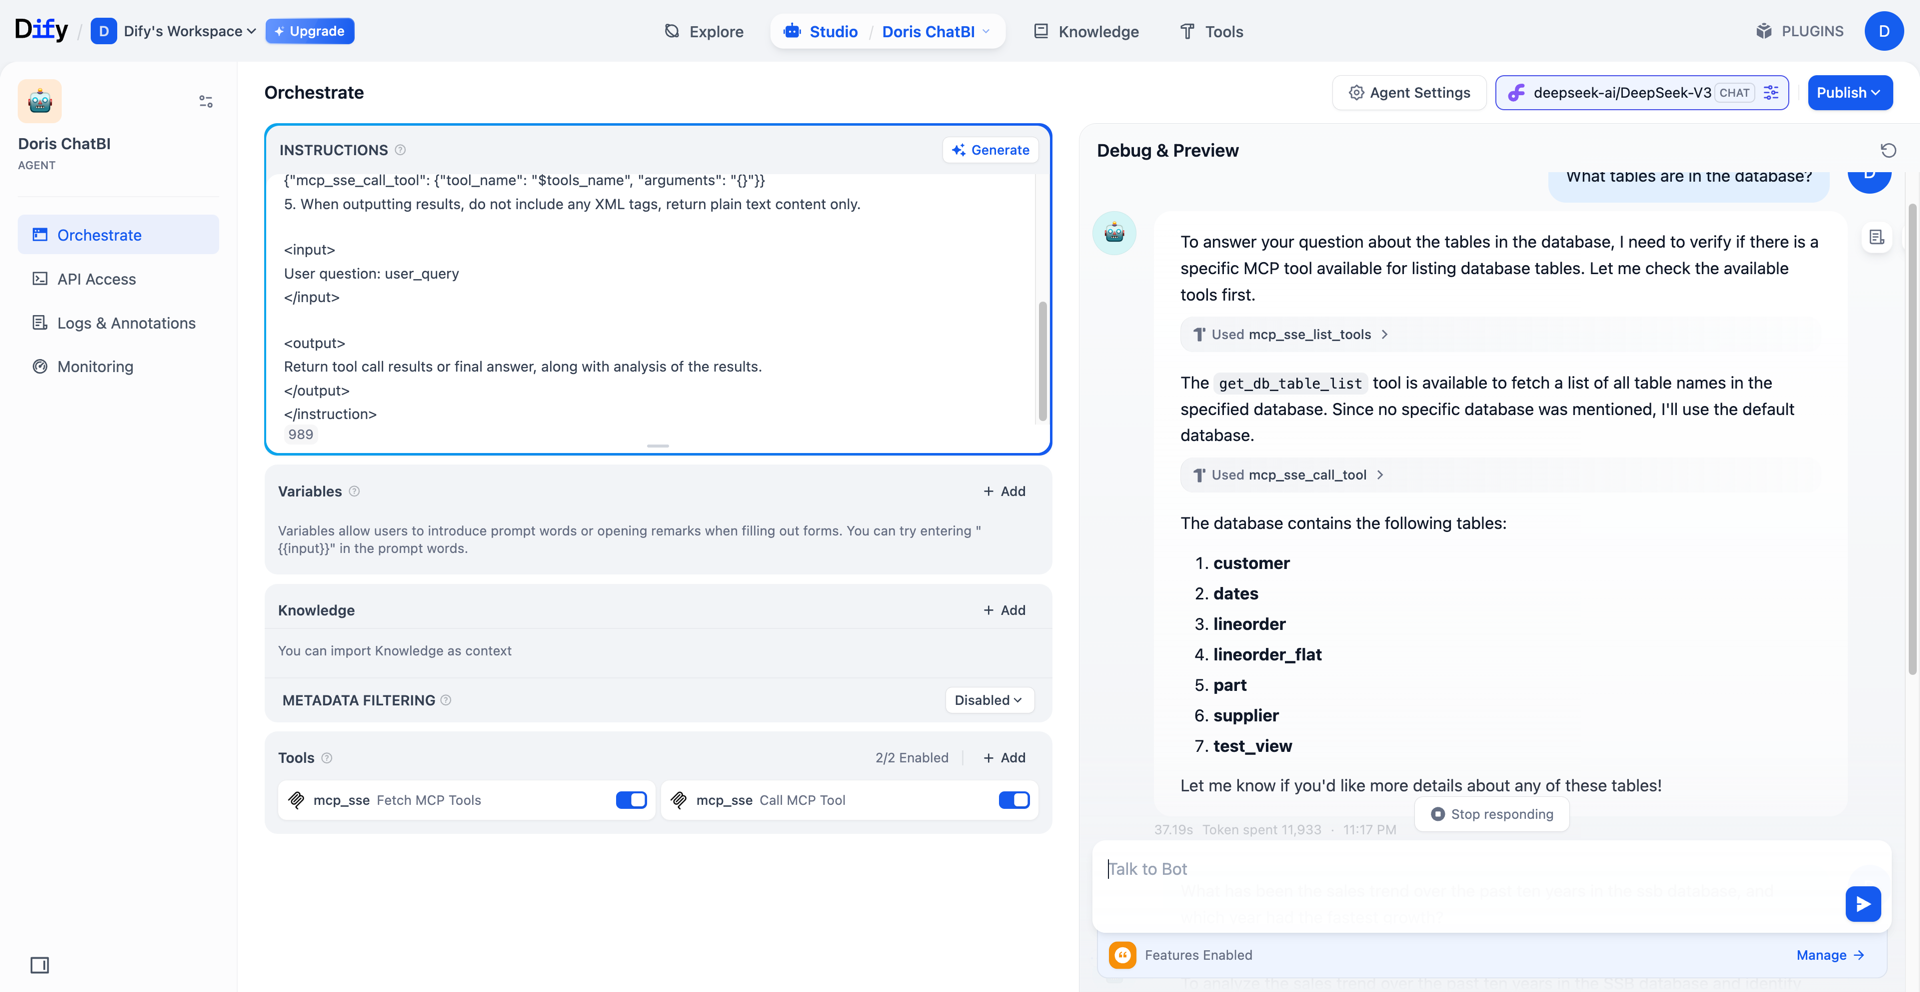Select Logs & Annotations in the sidebar
This screenshot has width=1920, height=992.
pos(118,323)
